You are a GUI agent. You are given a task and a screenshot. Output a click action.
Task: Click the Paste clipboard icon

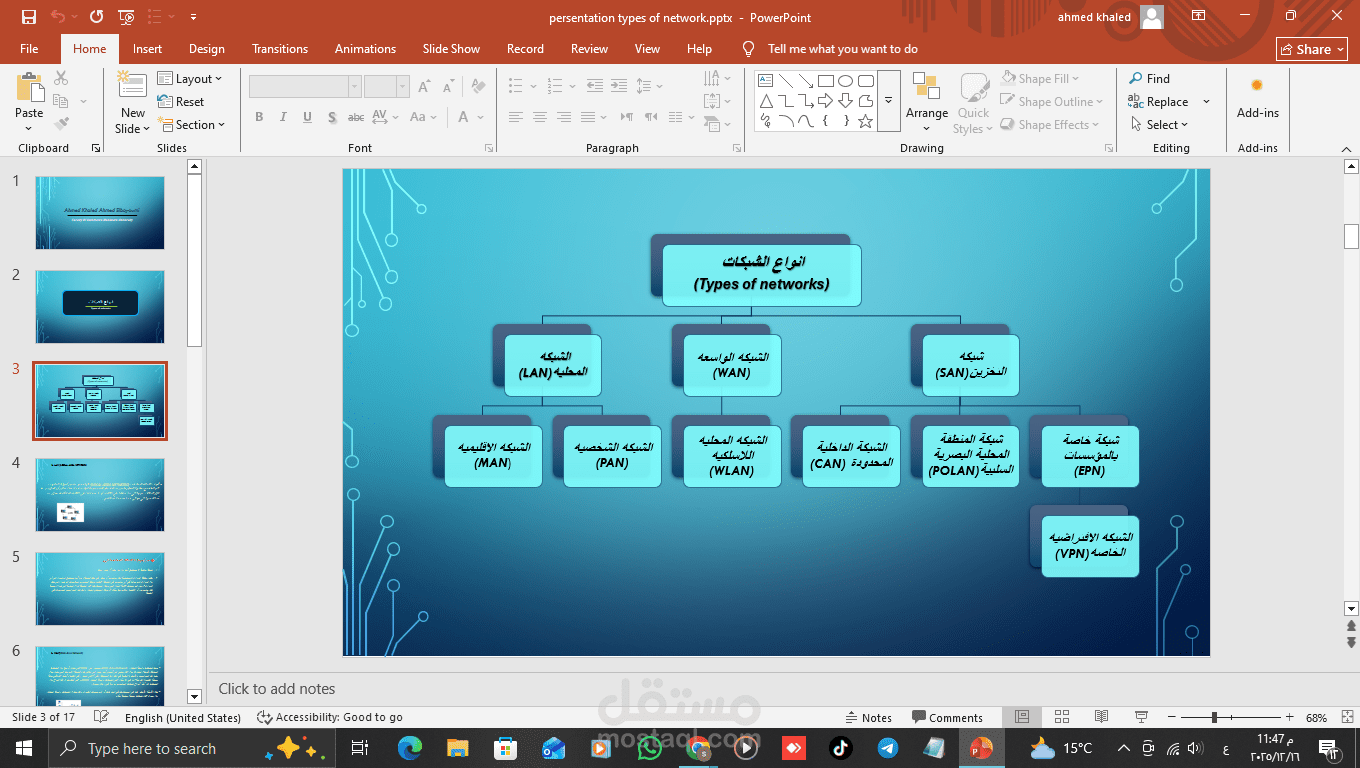(30, 87)
